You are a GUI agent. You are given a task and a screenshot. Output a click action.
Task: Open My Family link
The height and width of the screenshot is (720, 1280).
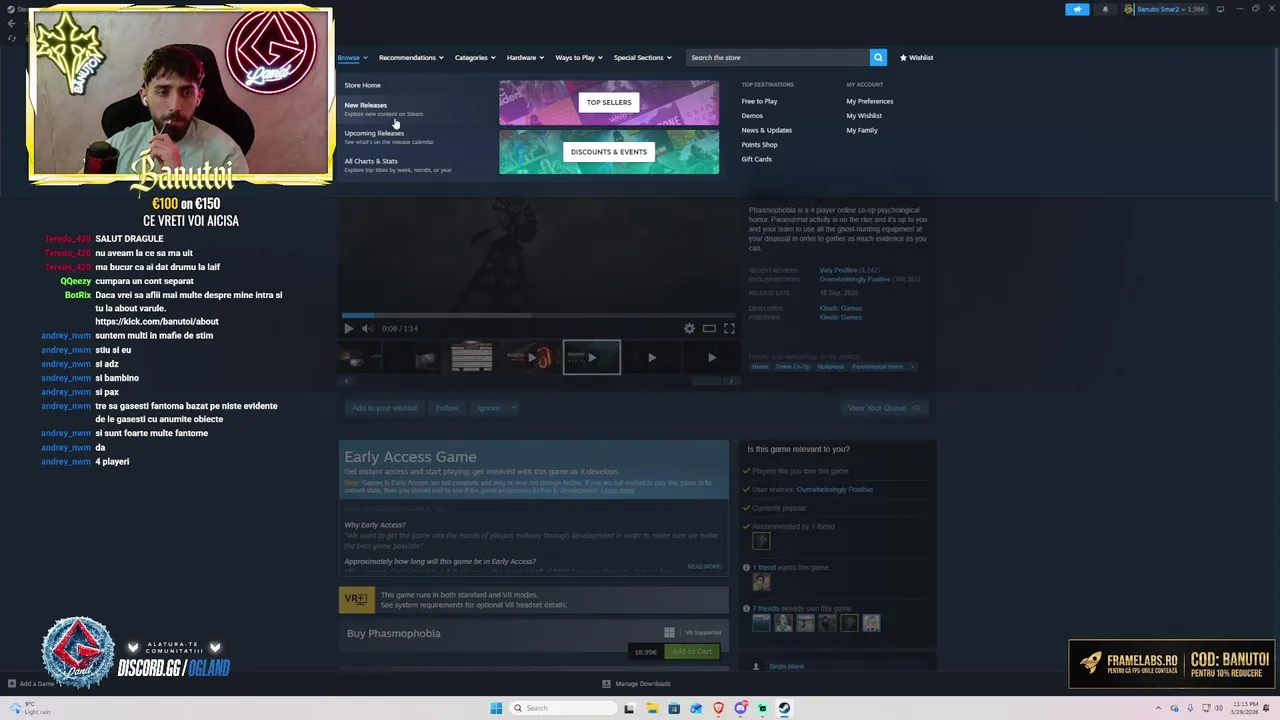(x=861, y=130)
